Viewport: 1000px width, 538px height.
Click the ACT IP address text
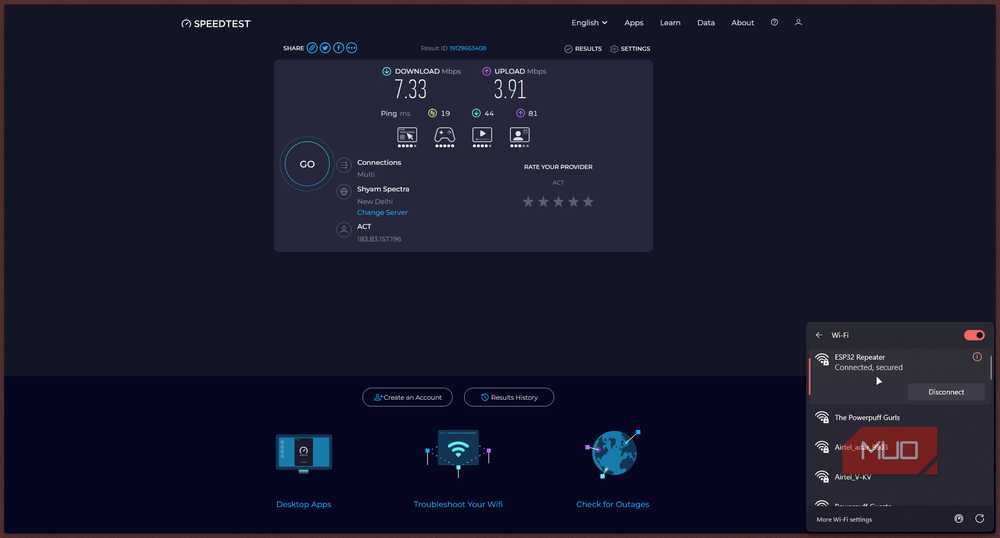click(379, 239)
